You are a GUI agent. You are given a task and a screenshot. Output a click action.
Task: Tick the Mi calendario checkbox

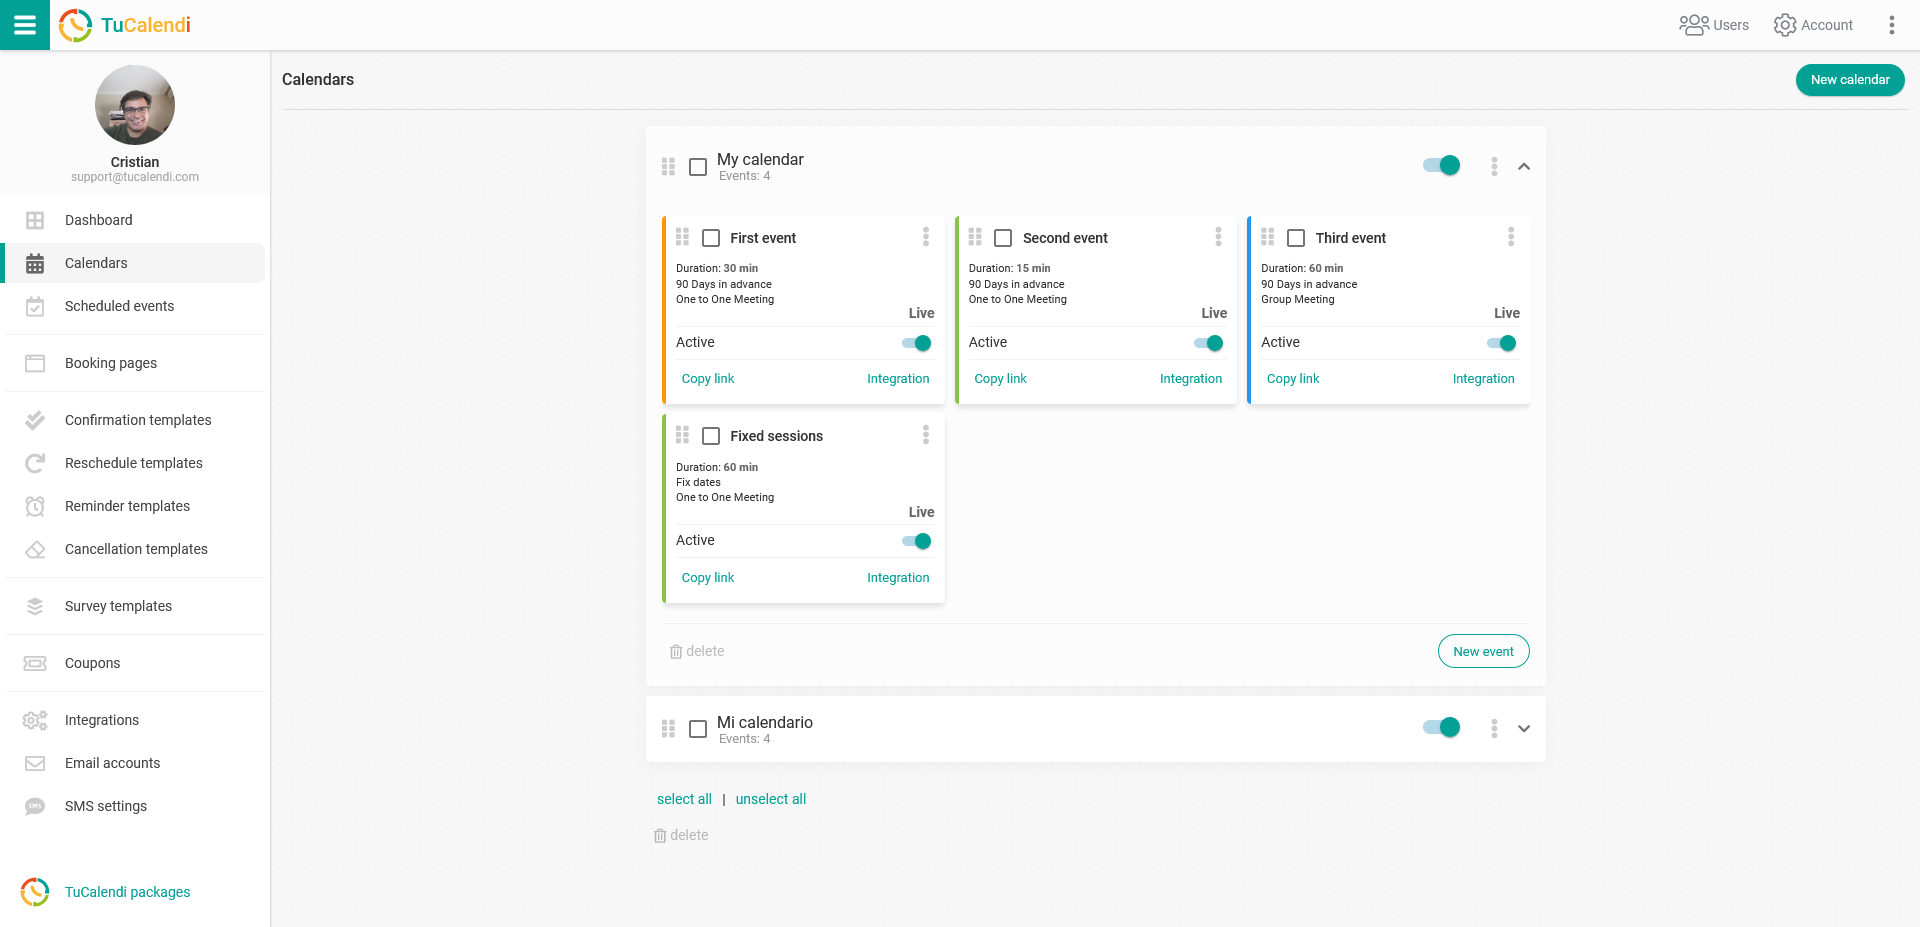coord(698,729)
